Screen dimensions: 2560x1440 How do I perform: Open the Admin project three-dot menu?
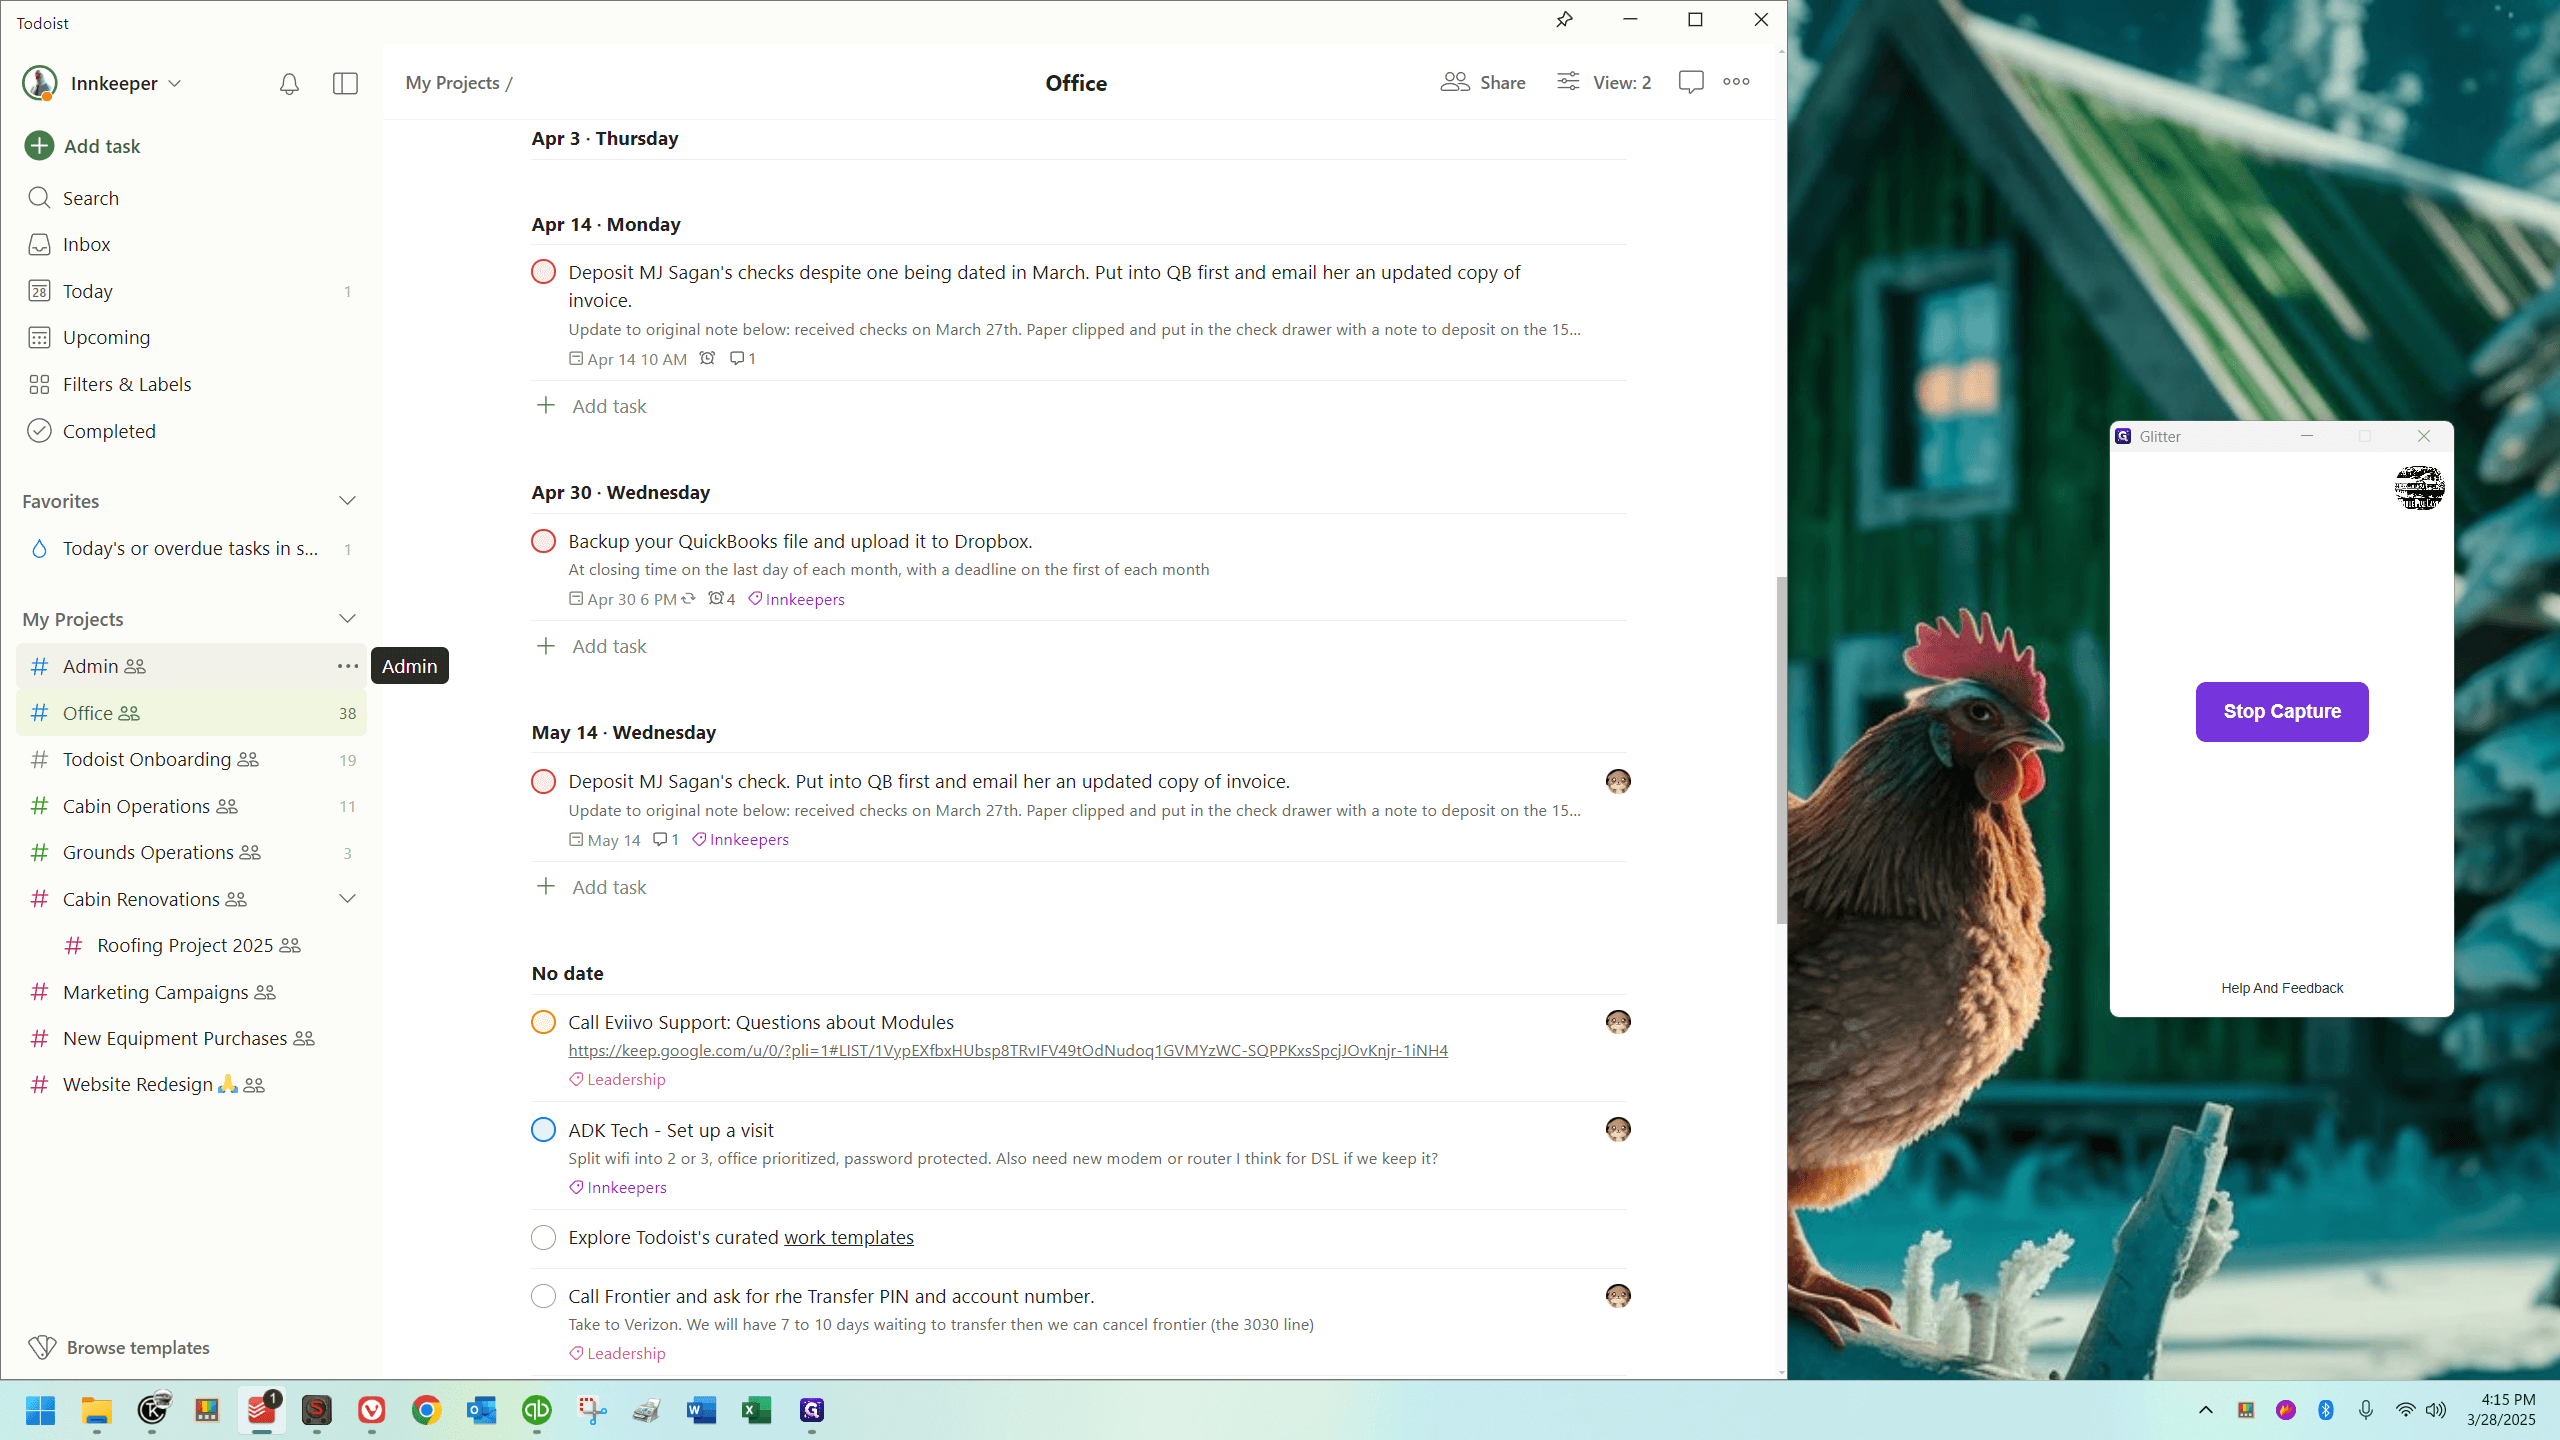[x=347, y=666]
